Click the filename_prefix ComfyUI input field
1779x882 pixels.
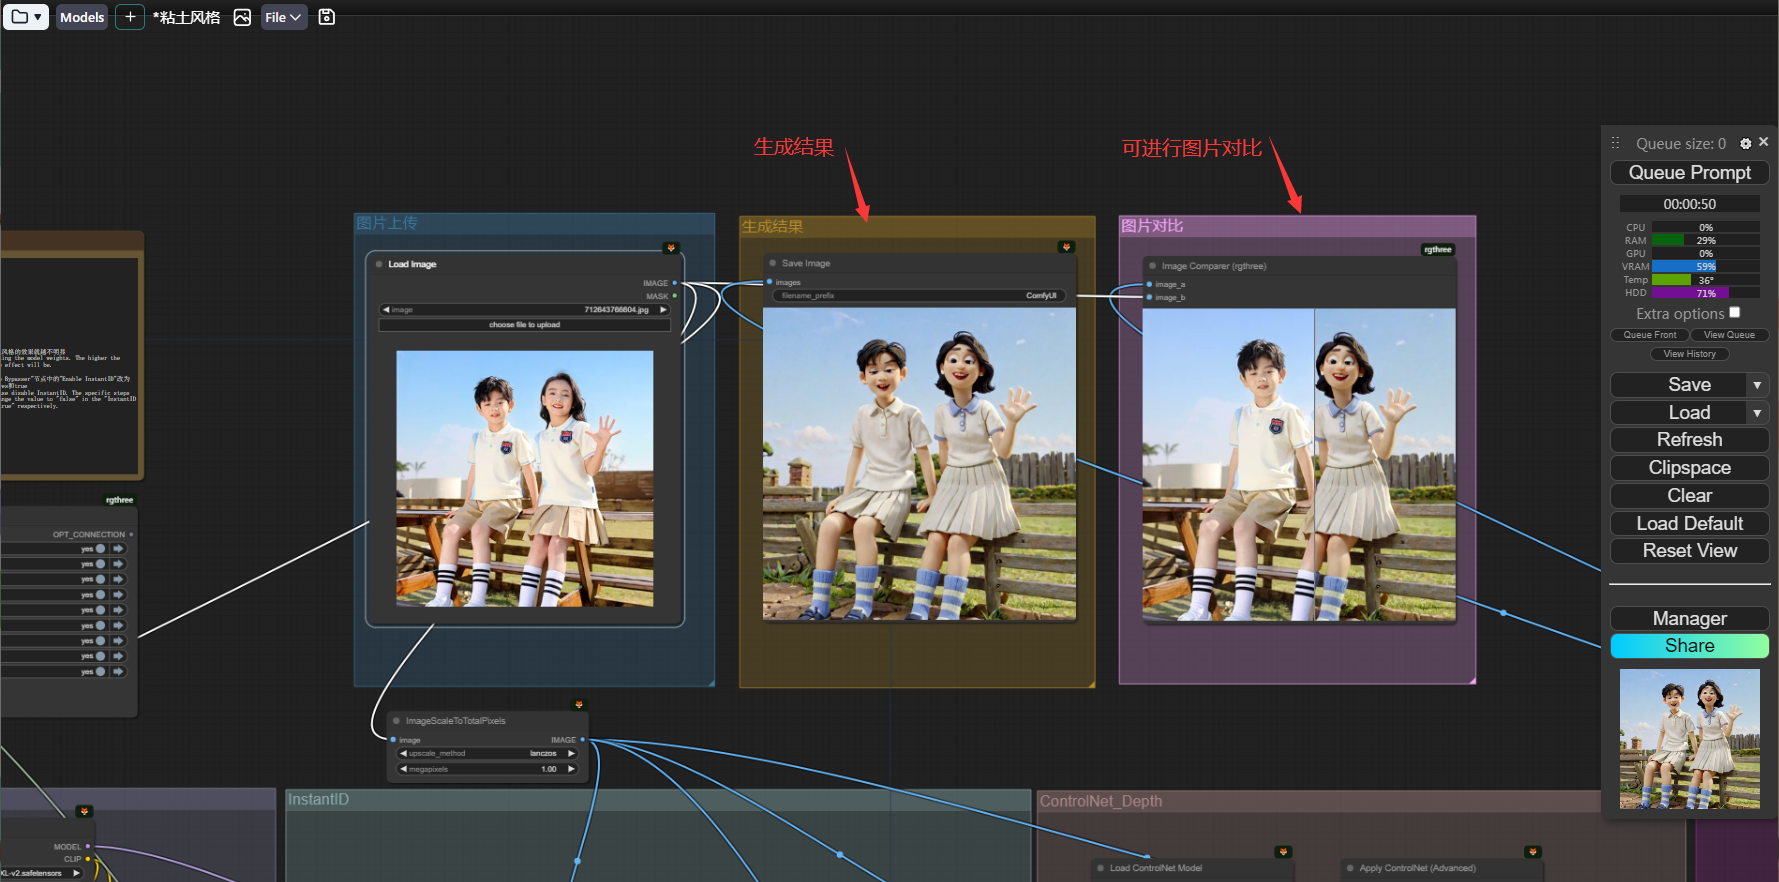click(919, 296)
